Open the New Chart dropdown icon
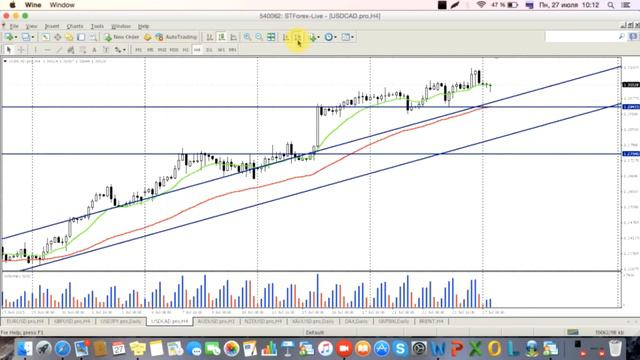 point(11,37)
